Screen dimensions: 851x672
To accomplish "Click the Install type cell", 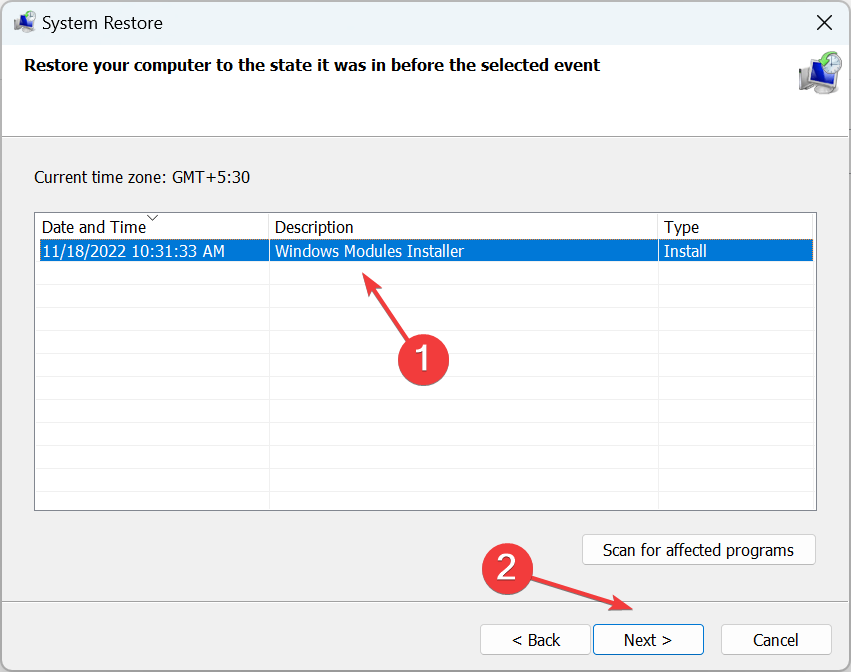I will point(685,251).
